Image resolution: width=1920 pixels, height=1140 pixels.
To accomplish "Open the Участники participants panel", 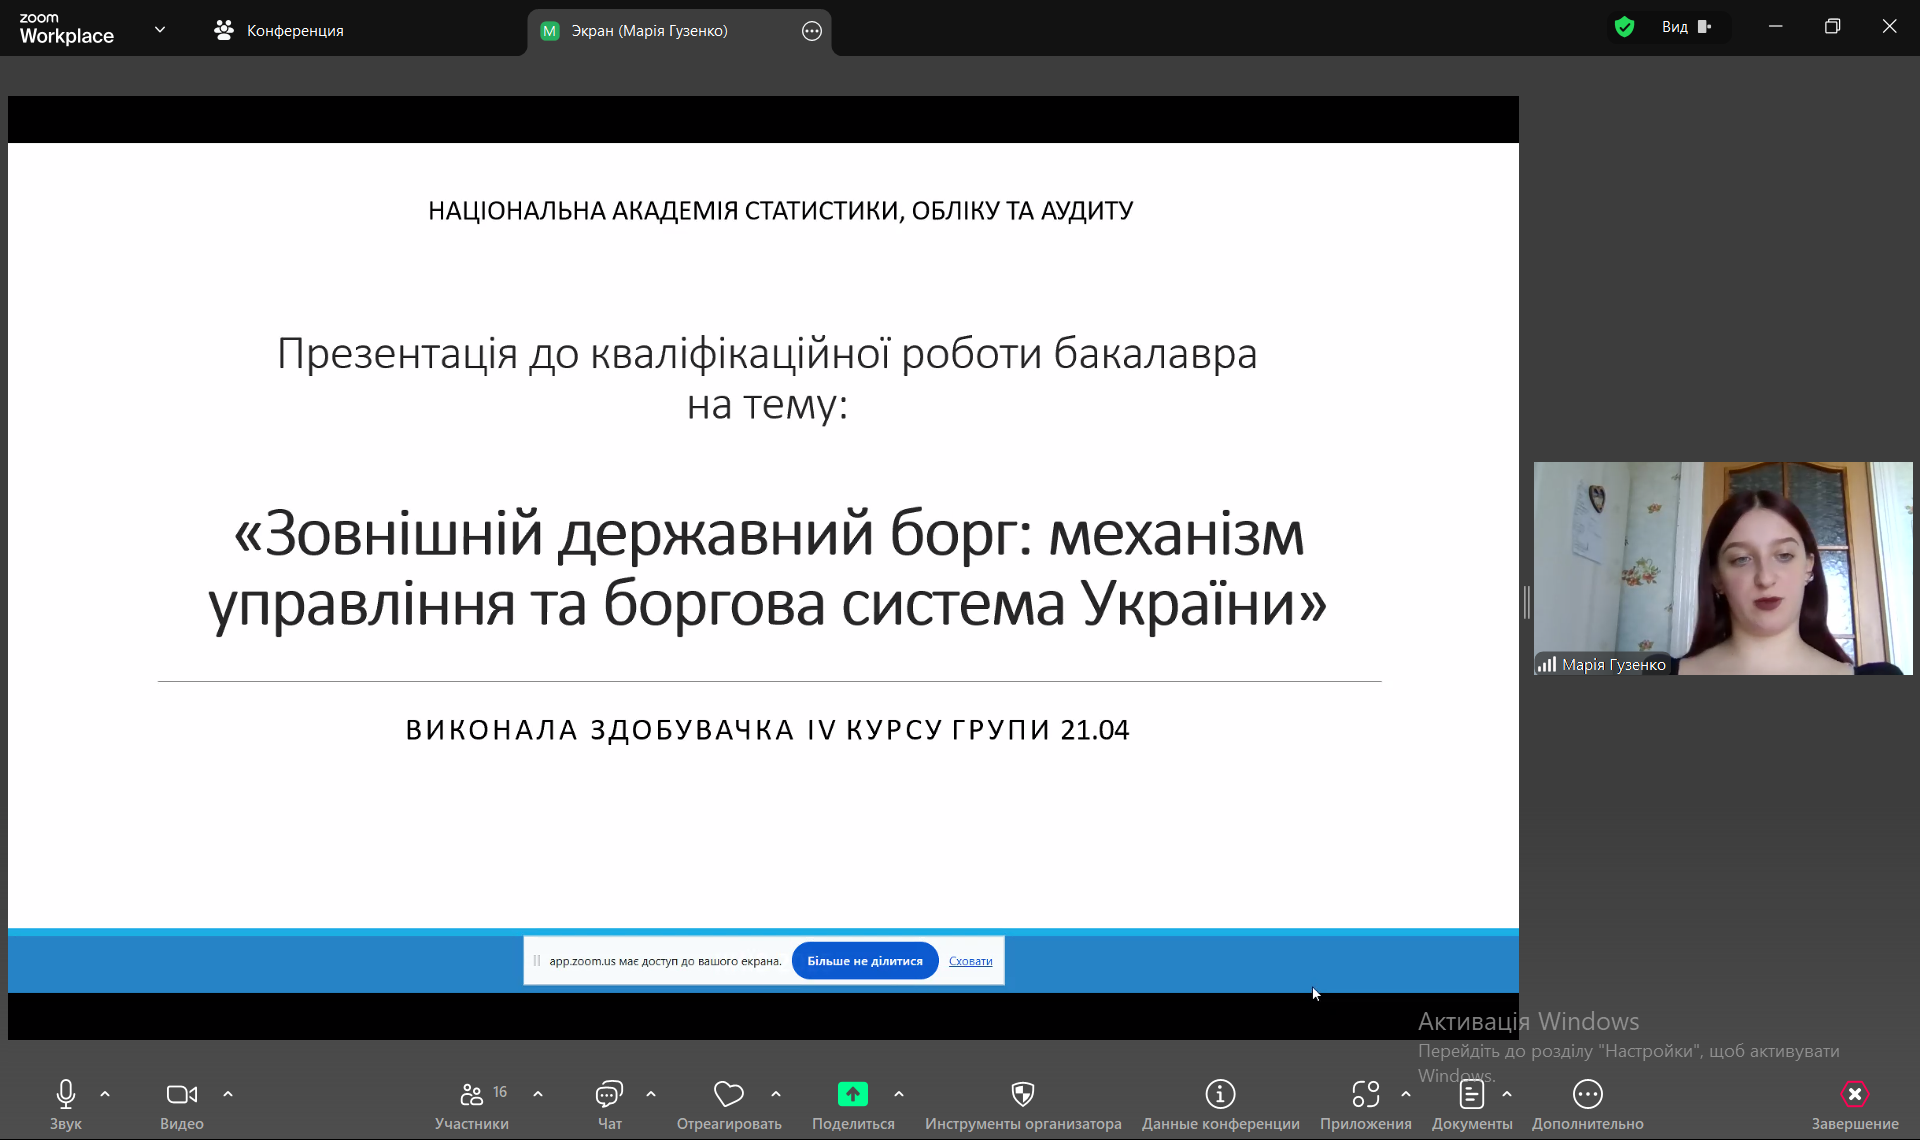I will point(472,1095).
